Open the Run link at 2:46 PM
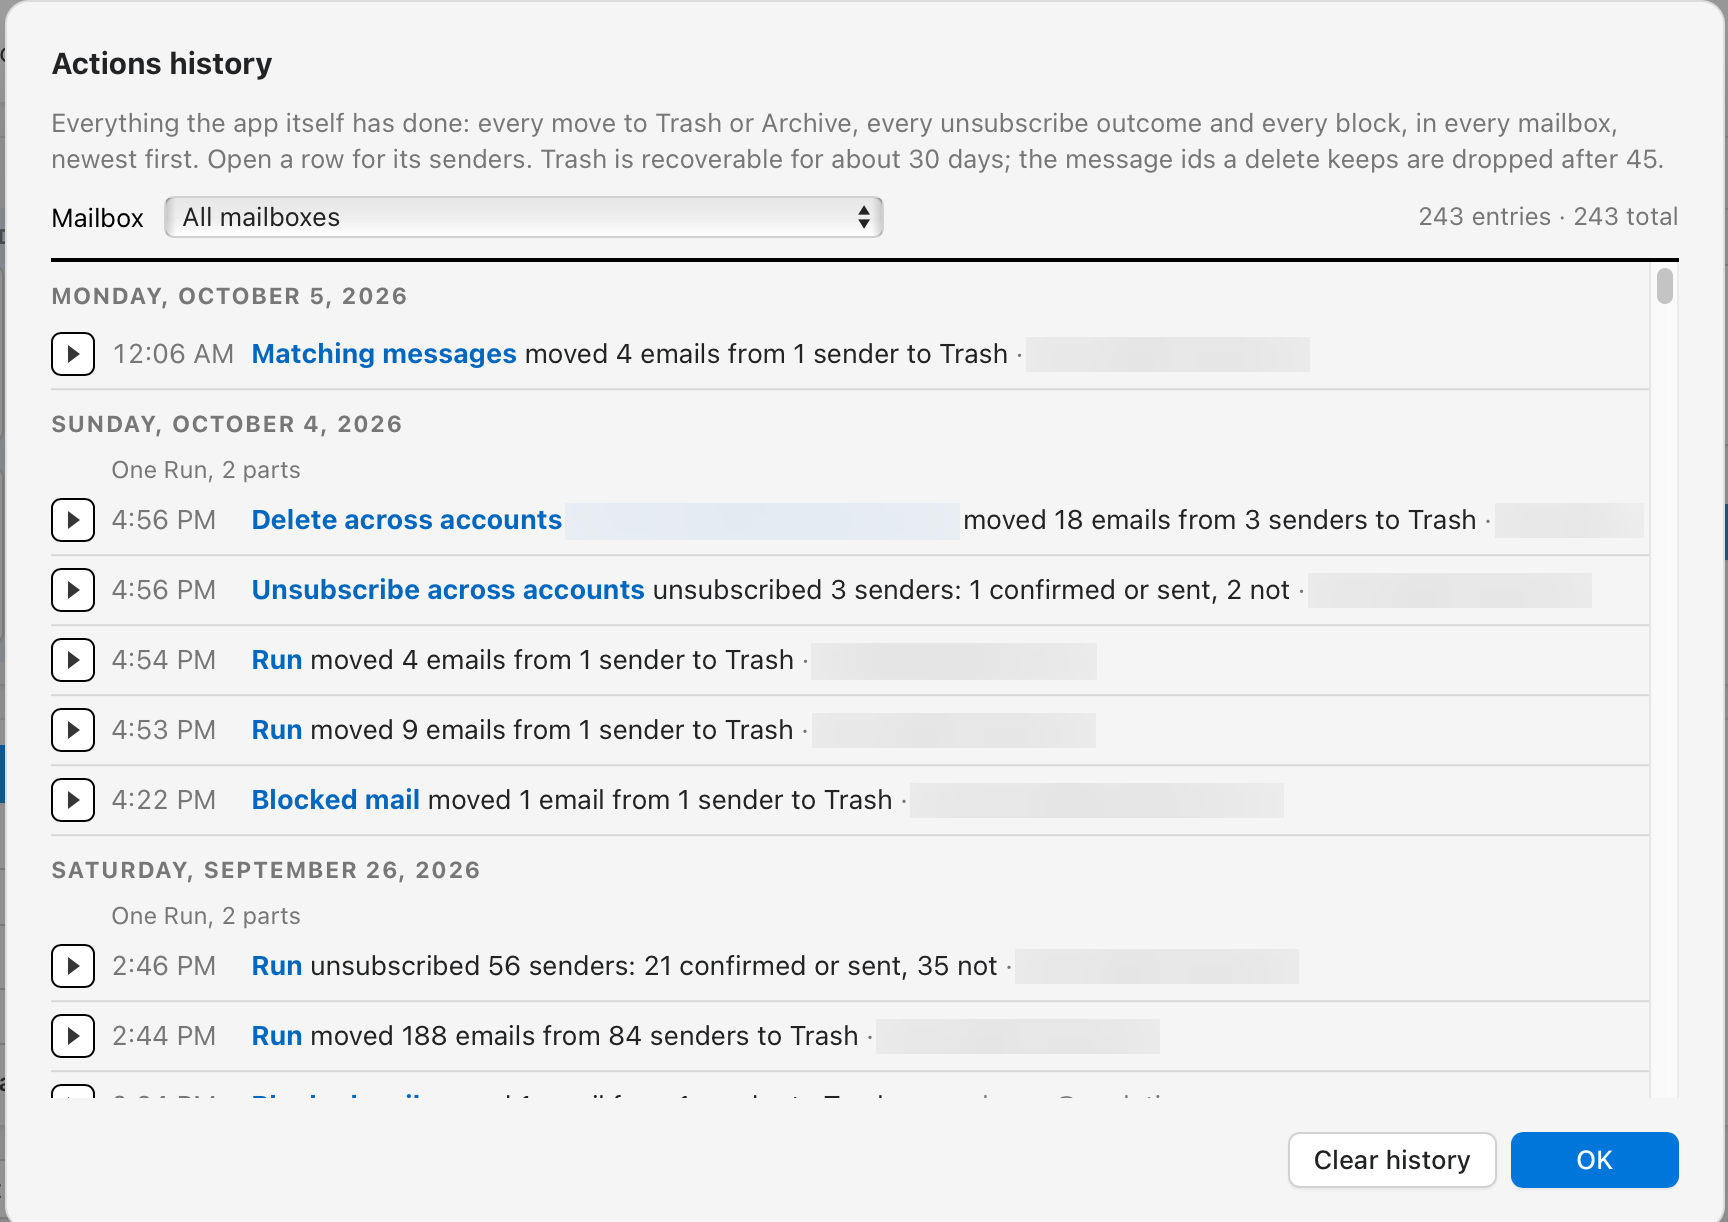Viewport: 1728px width, 1222px height. (277, 966)
